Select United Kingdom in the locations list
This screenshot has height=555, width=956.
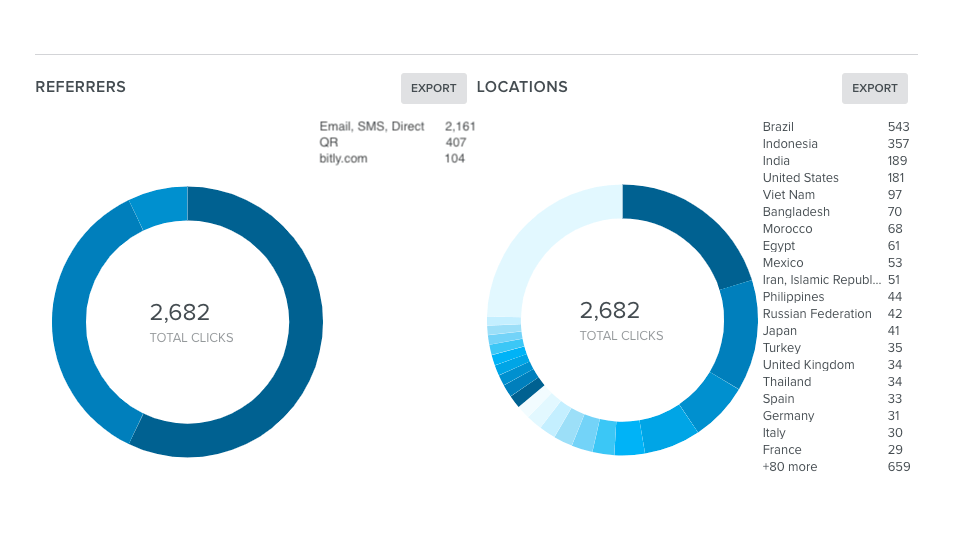pyautogui.click(x=808, y=365)
